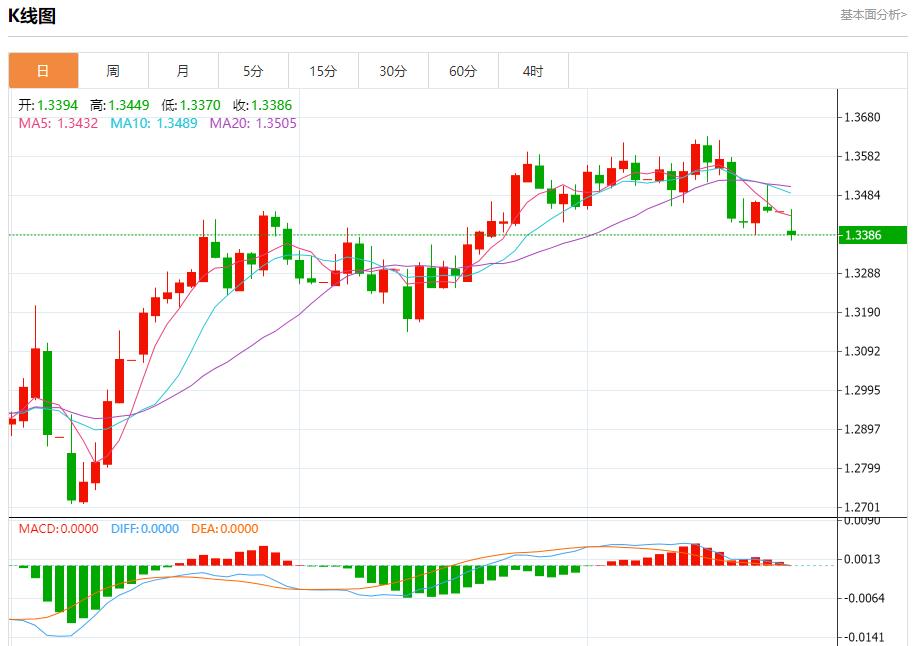Select the 日 daily chart tab
The width and height of the screenshot is (913, 646).
43,71
